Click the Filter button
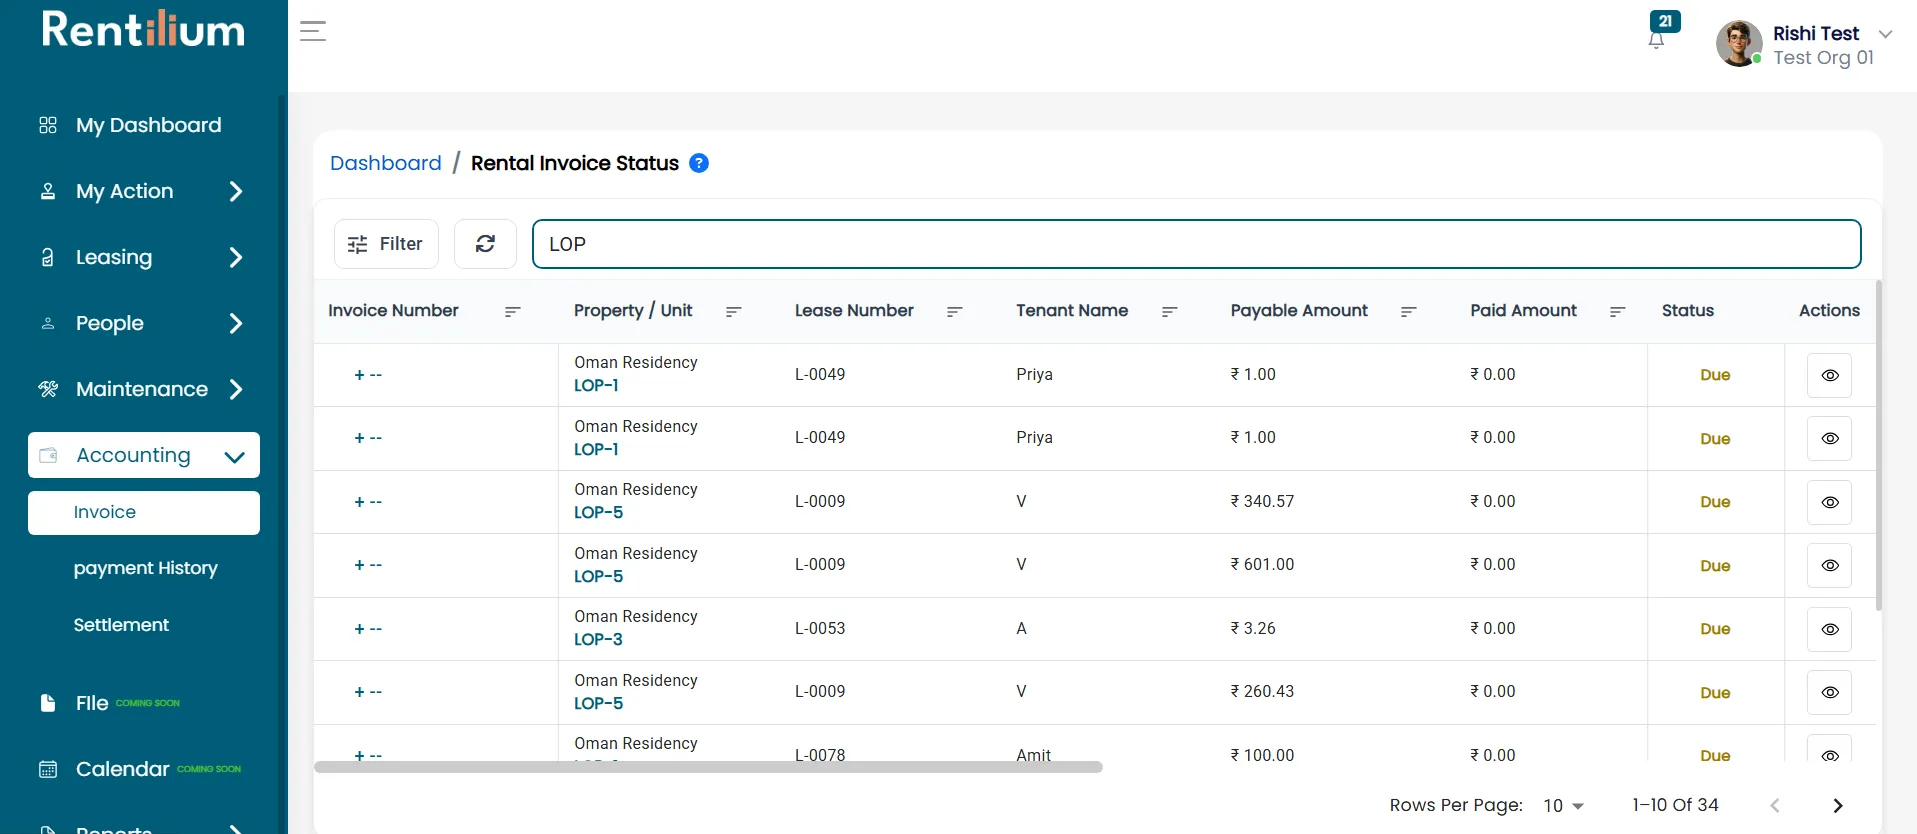Viewport: 1917px width, 834px height. coord(386,244)
